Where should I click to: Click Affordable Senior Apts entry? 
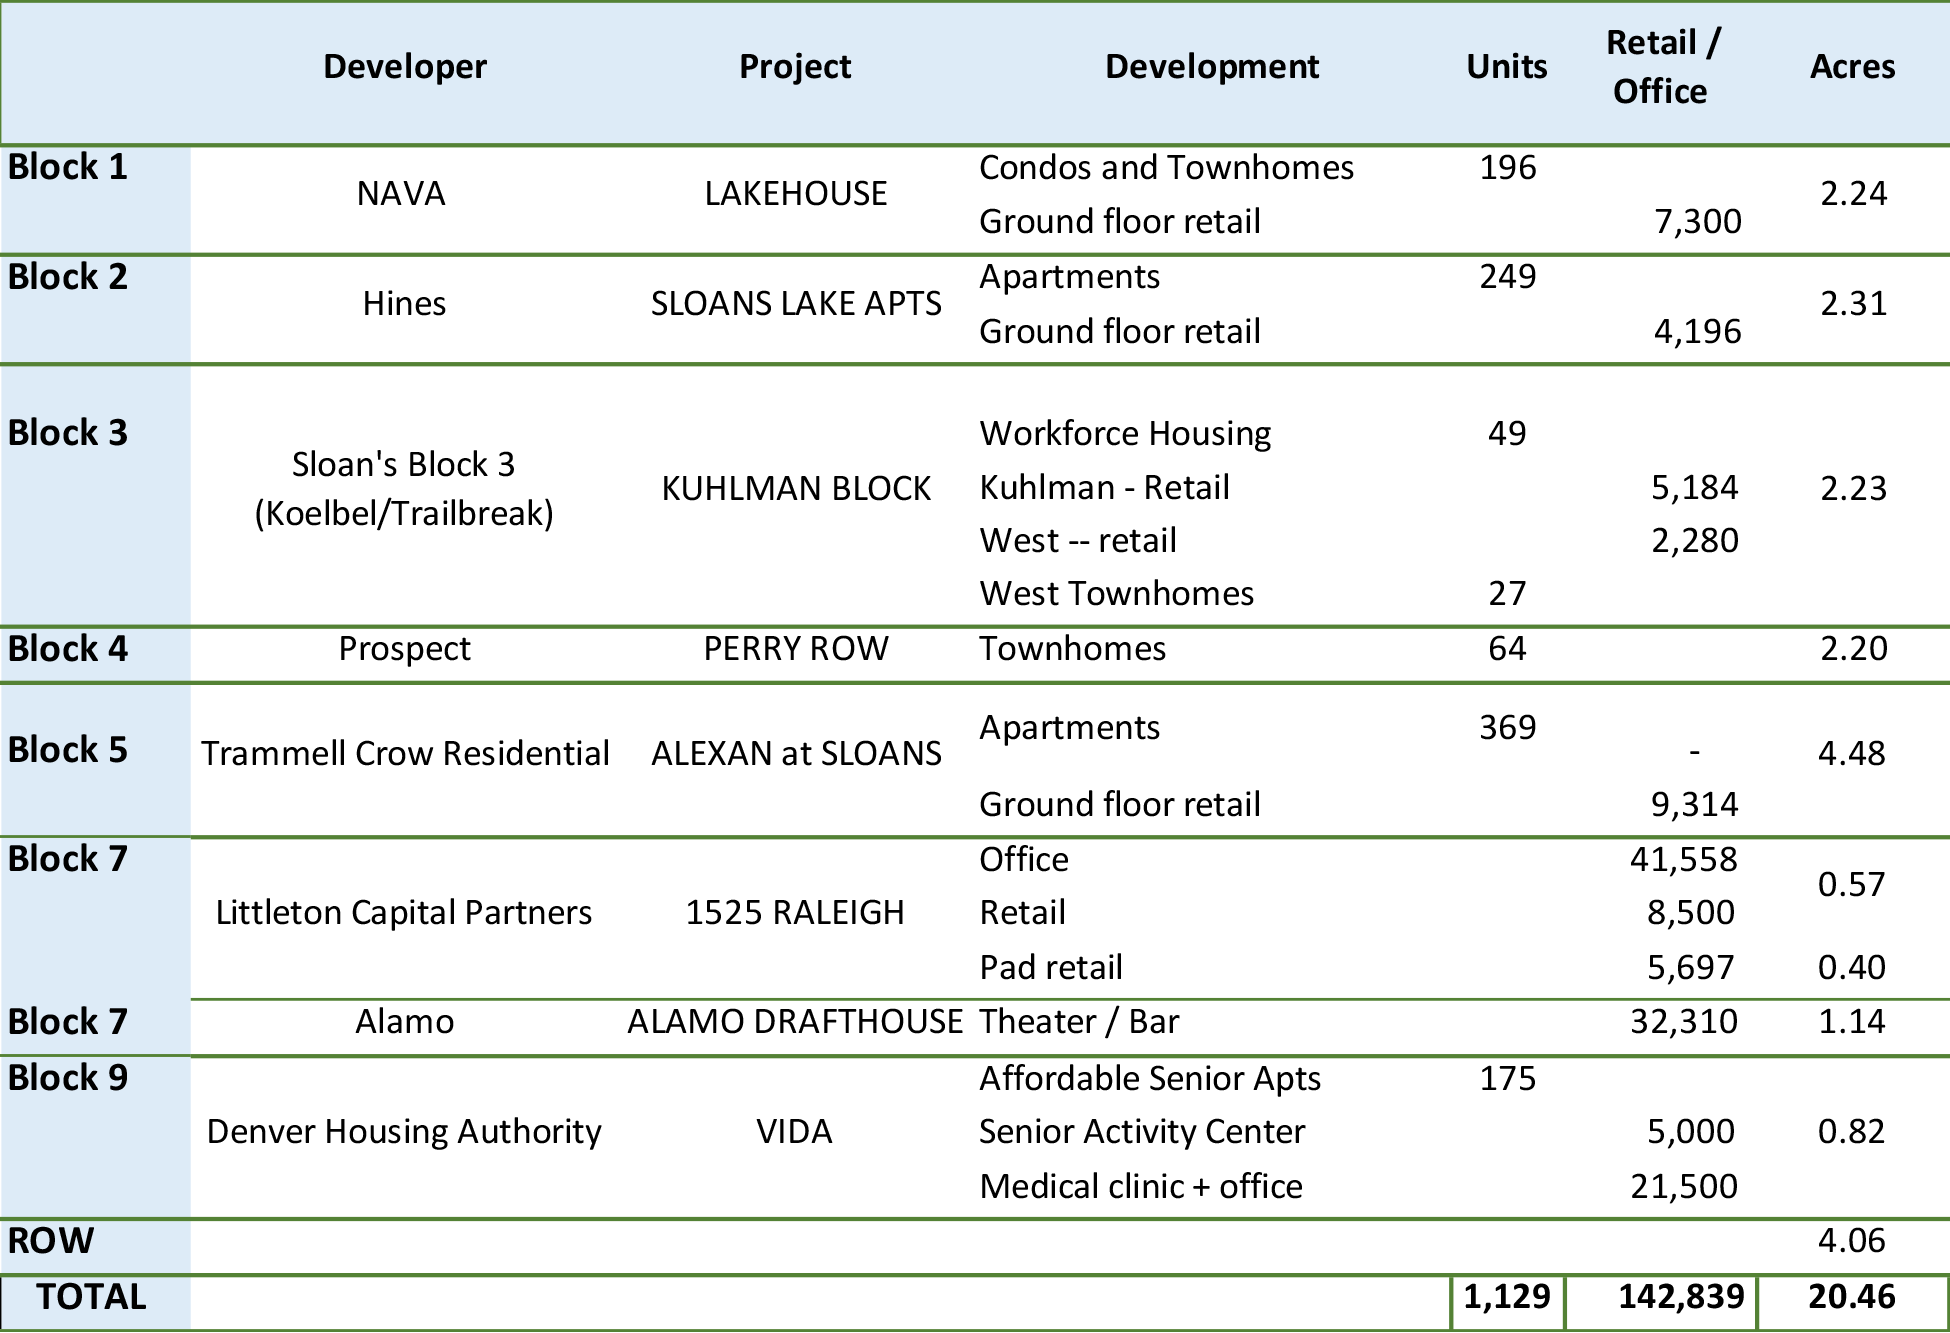1150,1078
